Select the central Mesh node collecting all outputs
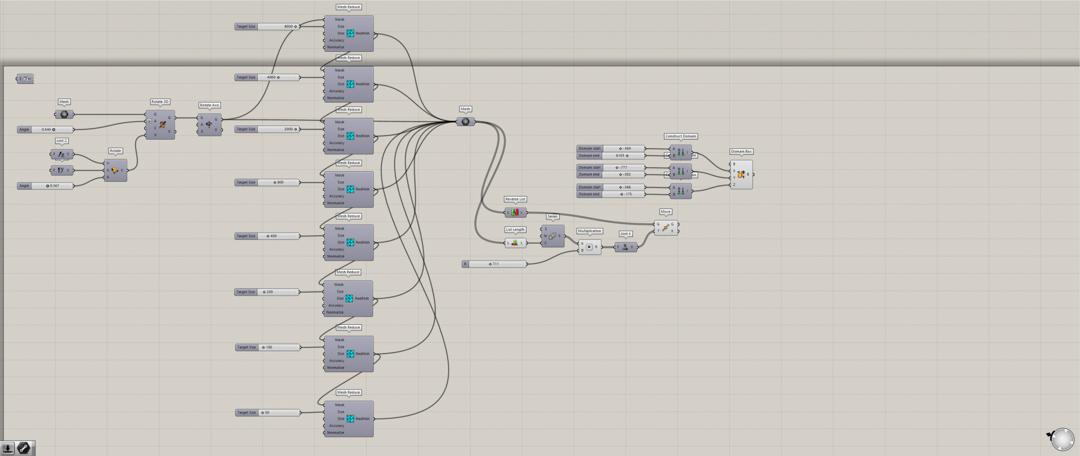The height and width of the screenshot is (456, 1080). tap(465, 122)
